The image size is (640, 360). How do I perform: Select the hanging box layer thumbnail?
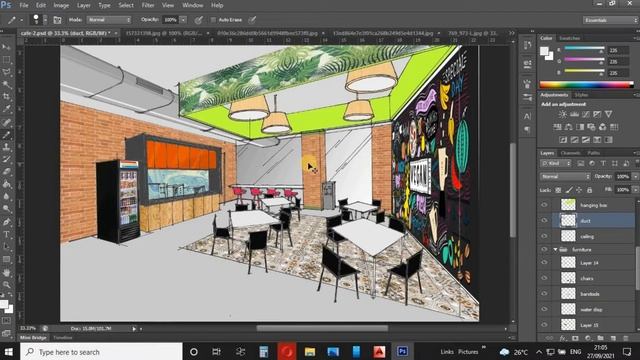click(568, 205)
